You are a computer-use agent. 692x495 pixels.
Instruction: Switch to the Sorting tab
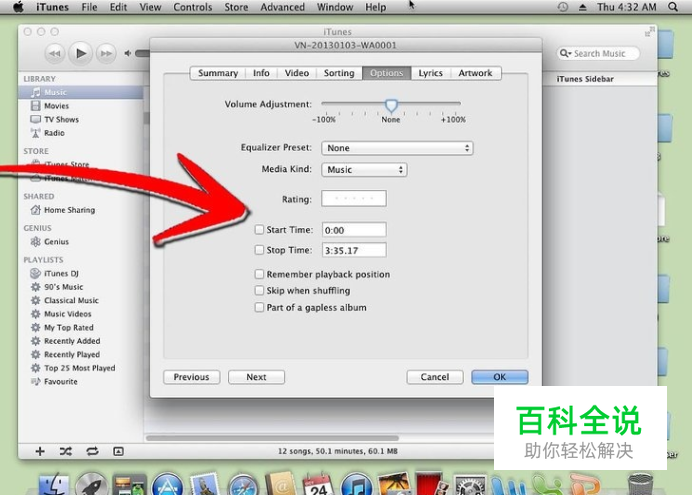click(x=339, y=73)
